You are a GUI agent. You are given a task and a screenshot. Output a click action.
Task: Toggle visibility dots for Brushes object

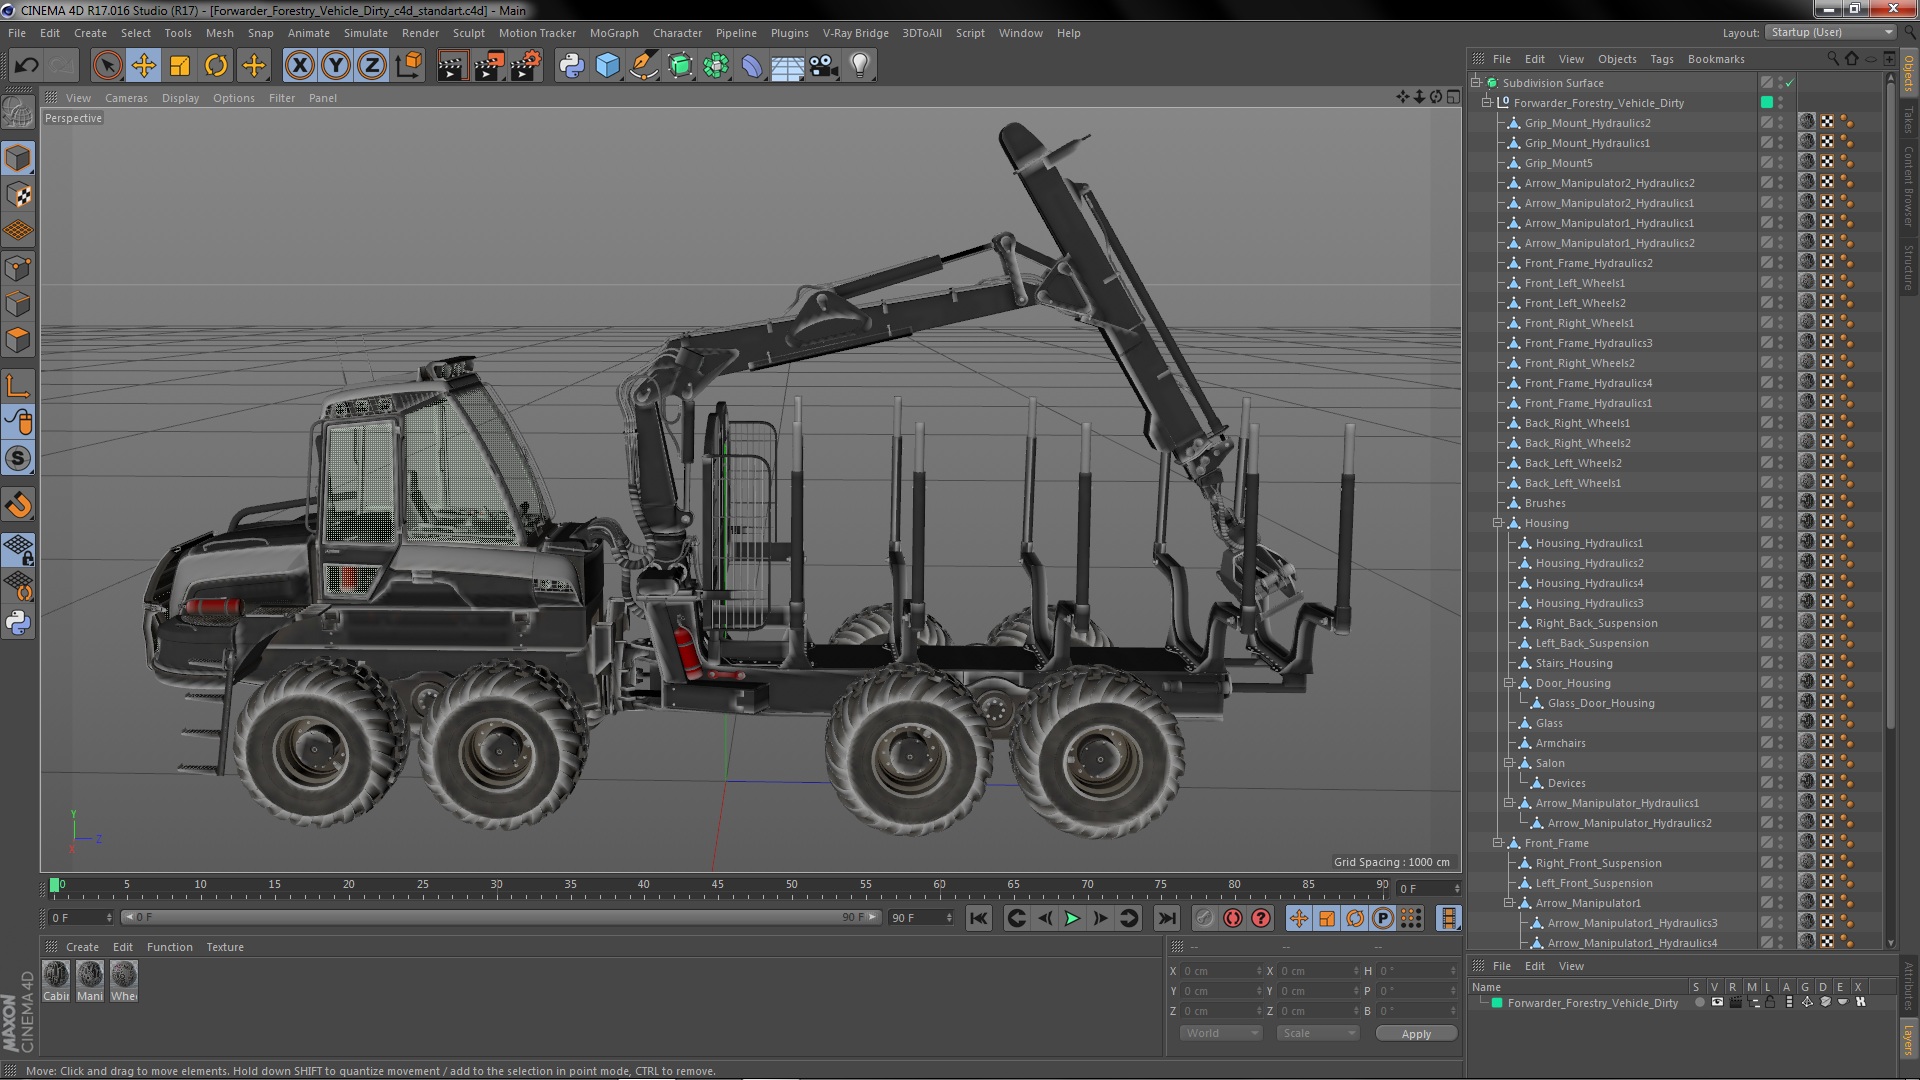coord(1781,503)
